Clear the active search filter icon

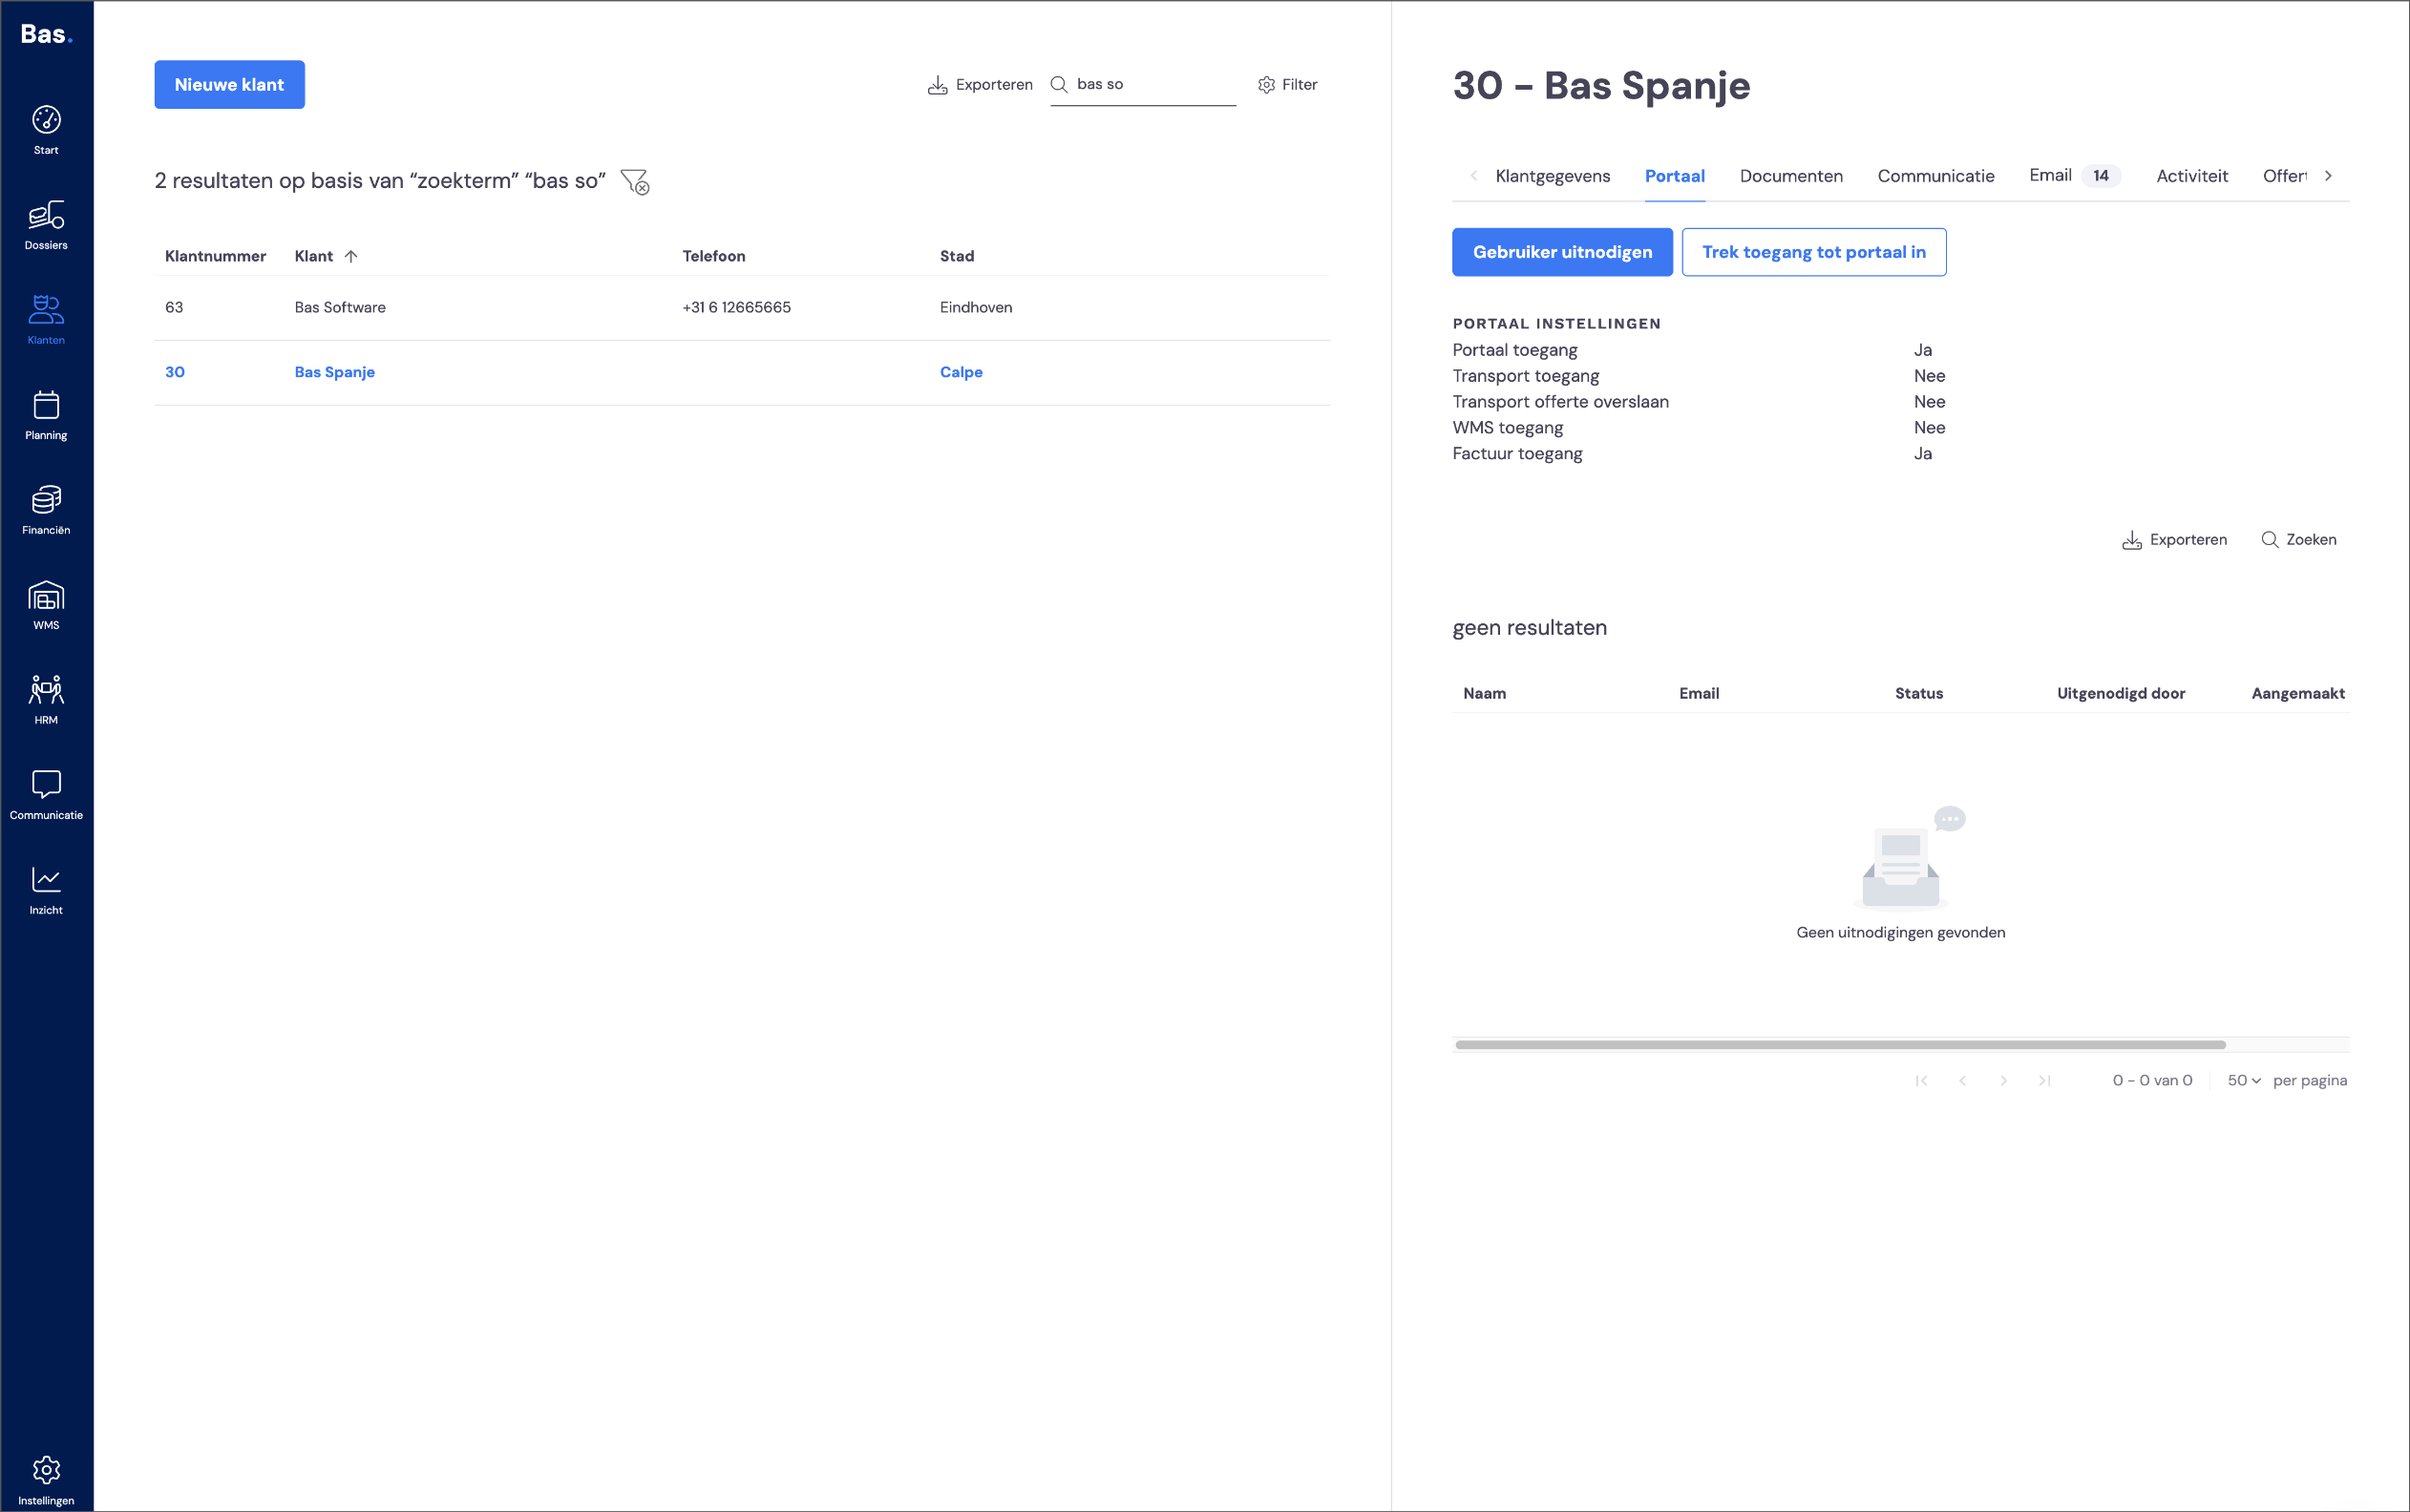point(635,182)
